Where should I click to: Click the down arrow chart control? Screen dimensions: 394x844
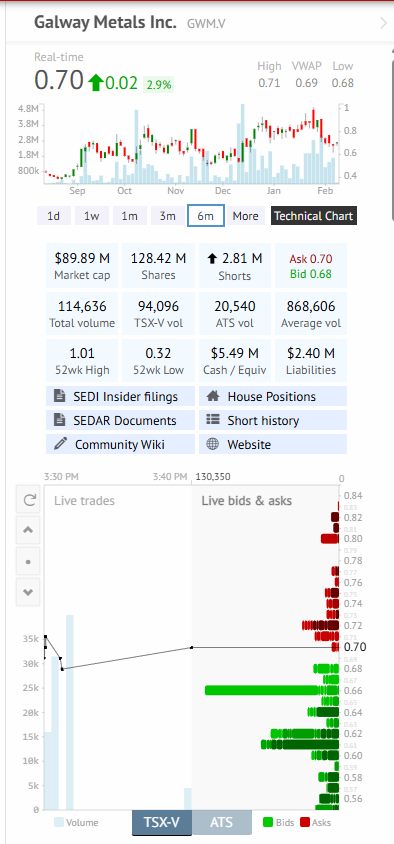(29, 592)
